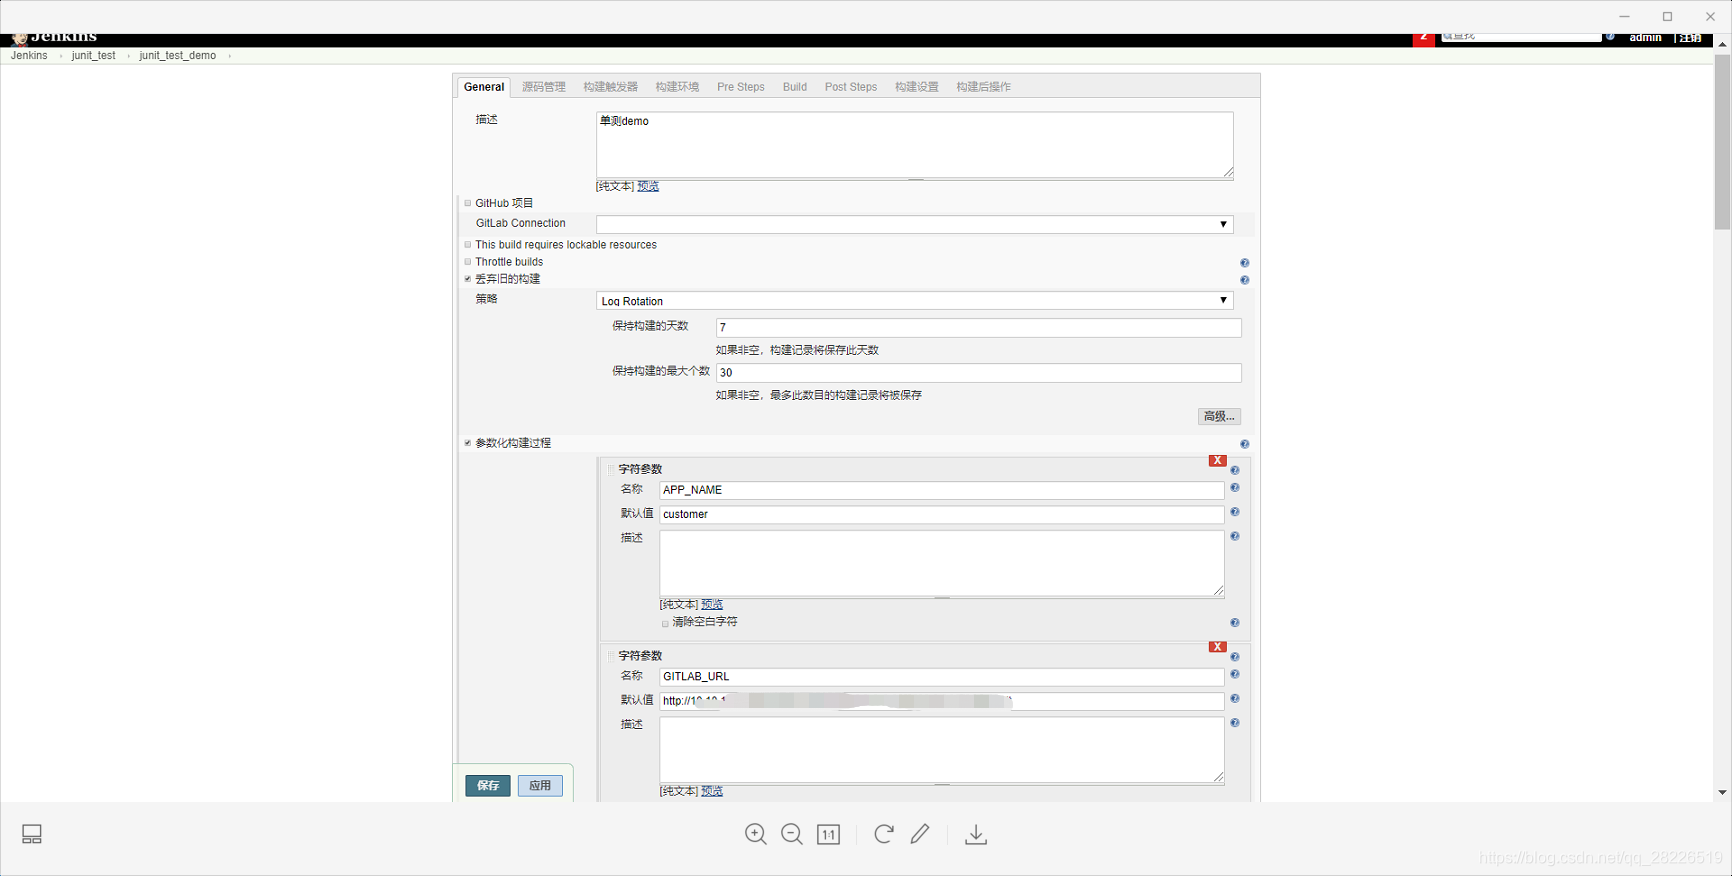Viewport: 1732px width, 876px height.
Task: Click into the customer default value field
Action: point(942,514)
